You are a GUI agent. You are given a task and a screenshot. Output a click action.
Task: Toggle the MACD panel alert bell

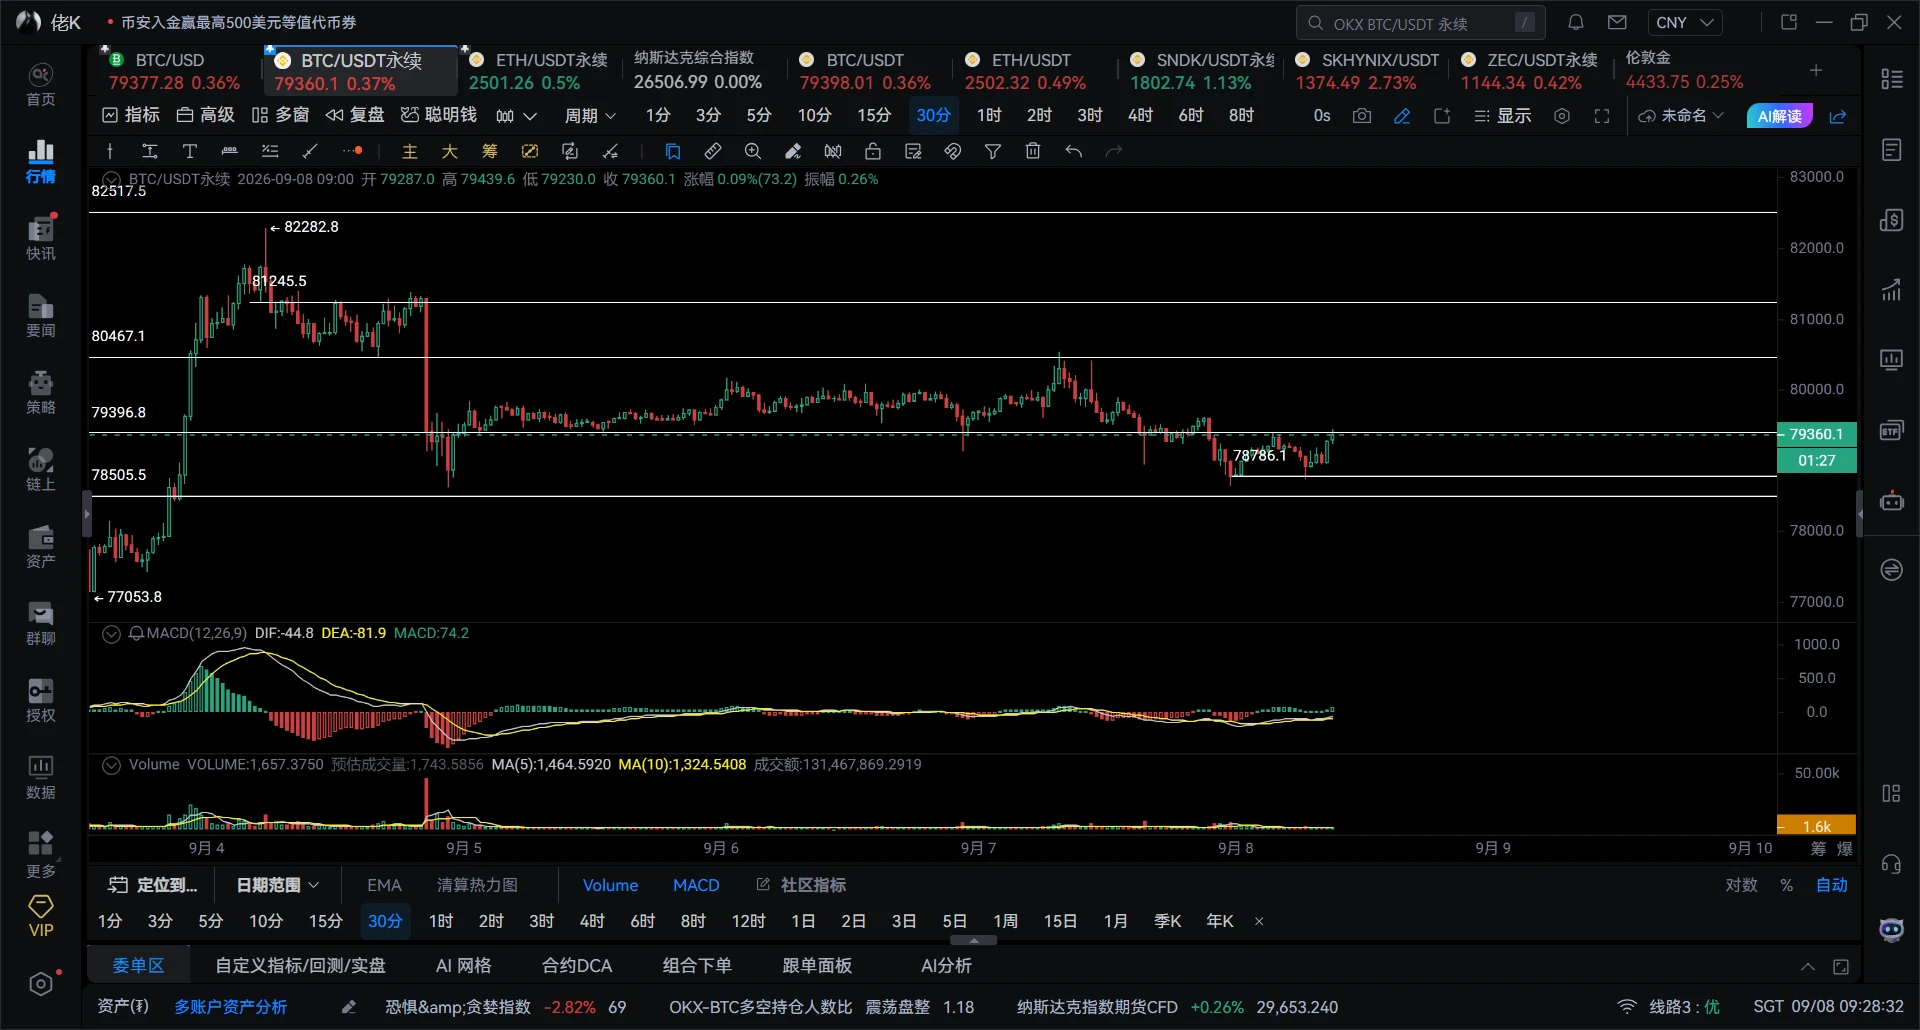[137, 633]
